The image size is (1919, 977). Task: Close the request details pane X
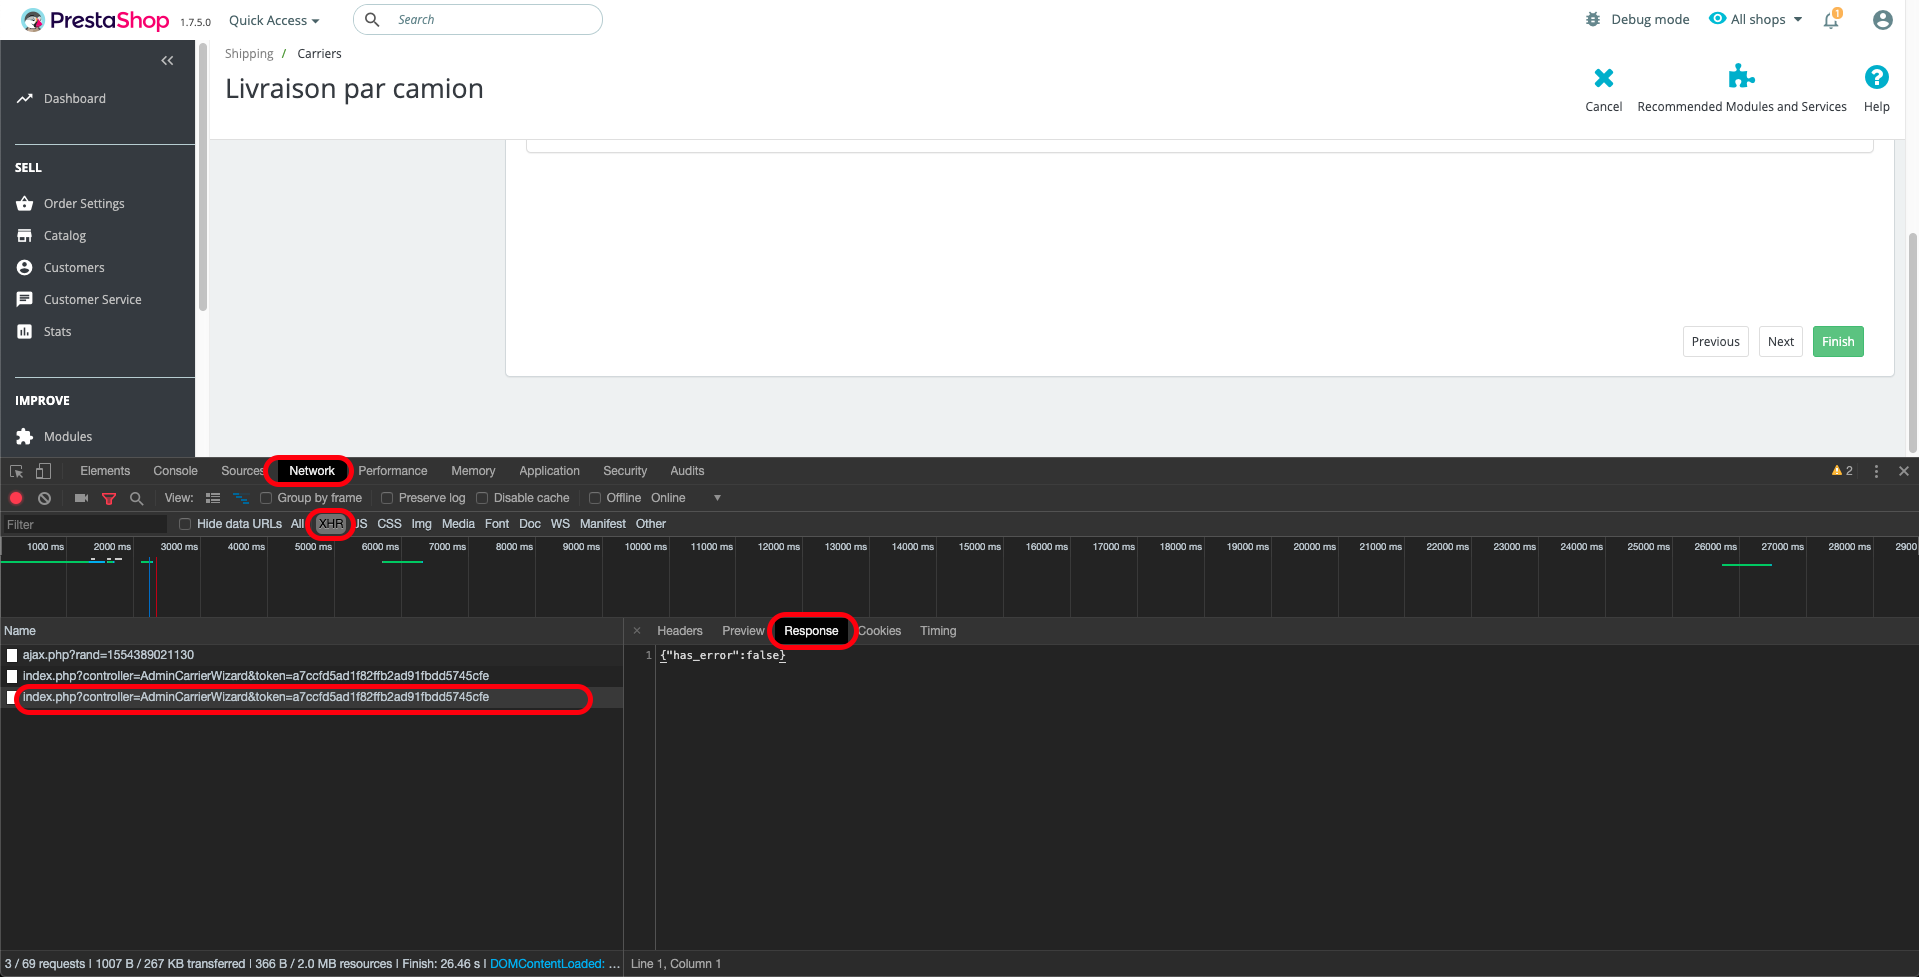pyautogui.click(x=637, y=631)
